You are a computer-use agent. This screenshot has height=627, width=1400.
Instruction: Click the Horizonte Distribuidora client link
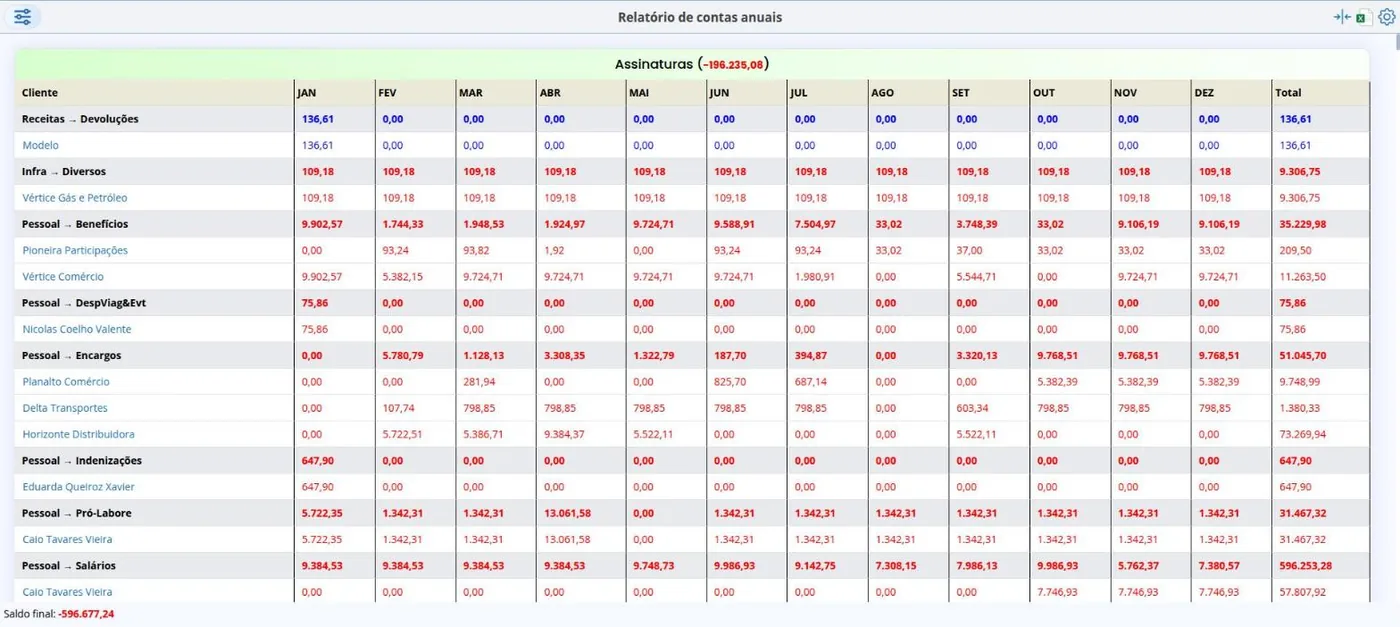pyautogui.click(x=78, y=434)
